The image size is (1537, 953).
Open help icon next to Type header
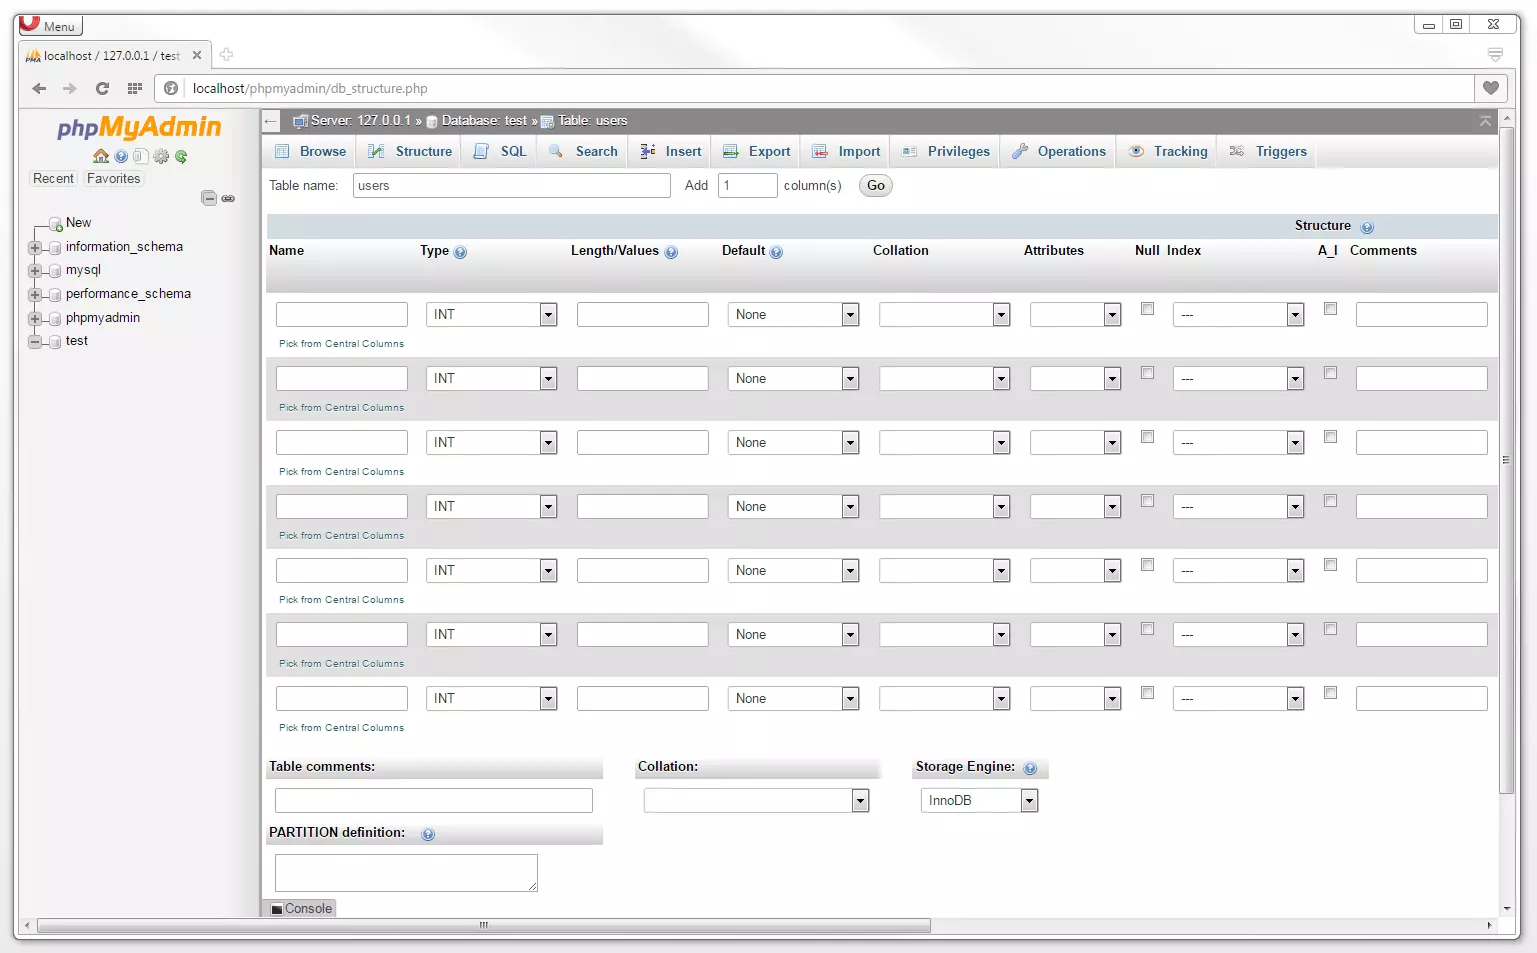pyautogui.click(x=460, y=252)
